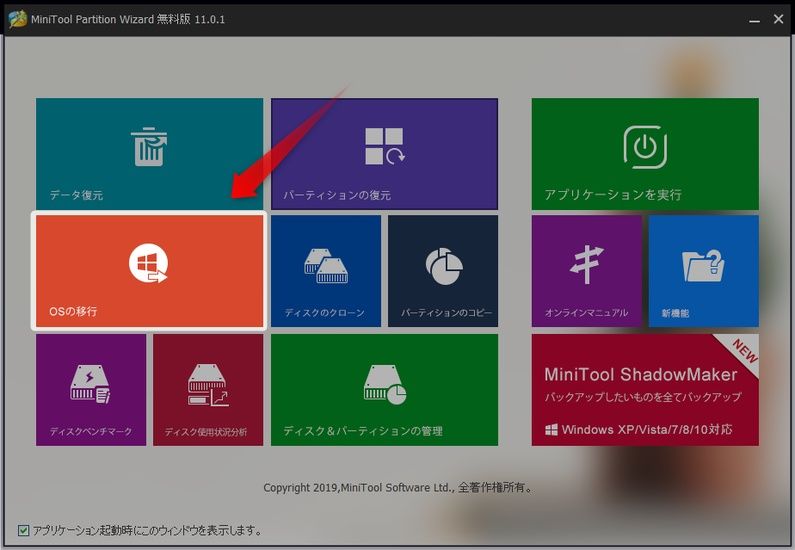Click the ディスク使用状況分析 label
This screenshot has height=550, width=795.
205,432
